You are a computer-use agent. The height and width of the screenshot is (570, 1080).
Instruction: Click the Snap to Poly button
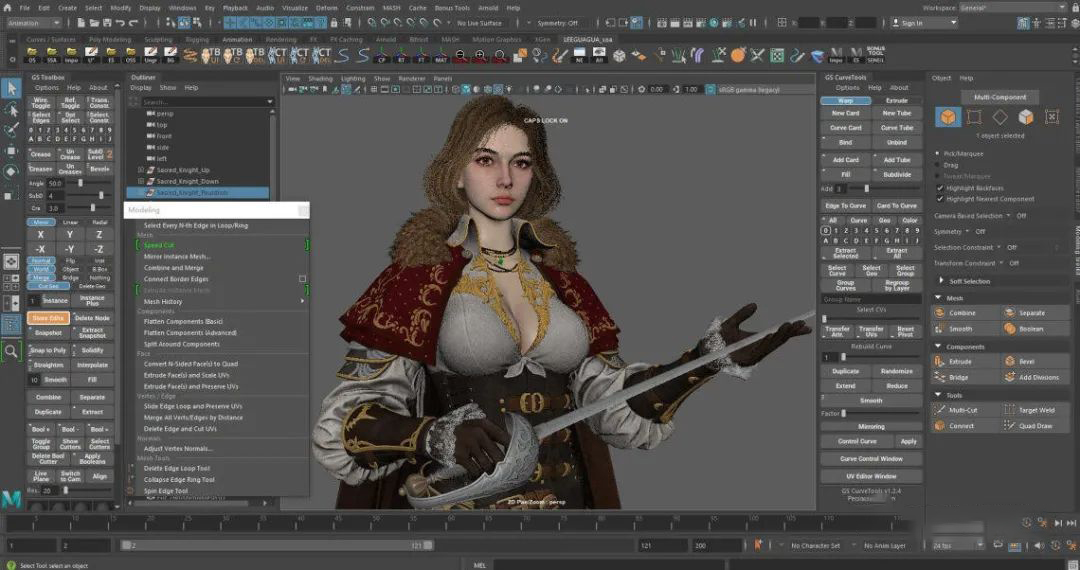[48, 350]
